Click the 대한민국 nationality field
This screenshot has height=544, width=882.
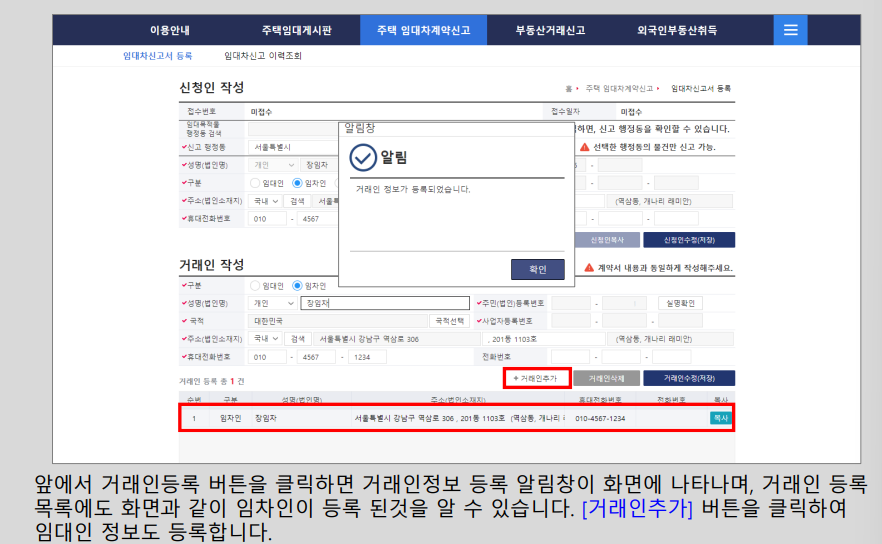338,321
